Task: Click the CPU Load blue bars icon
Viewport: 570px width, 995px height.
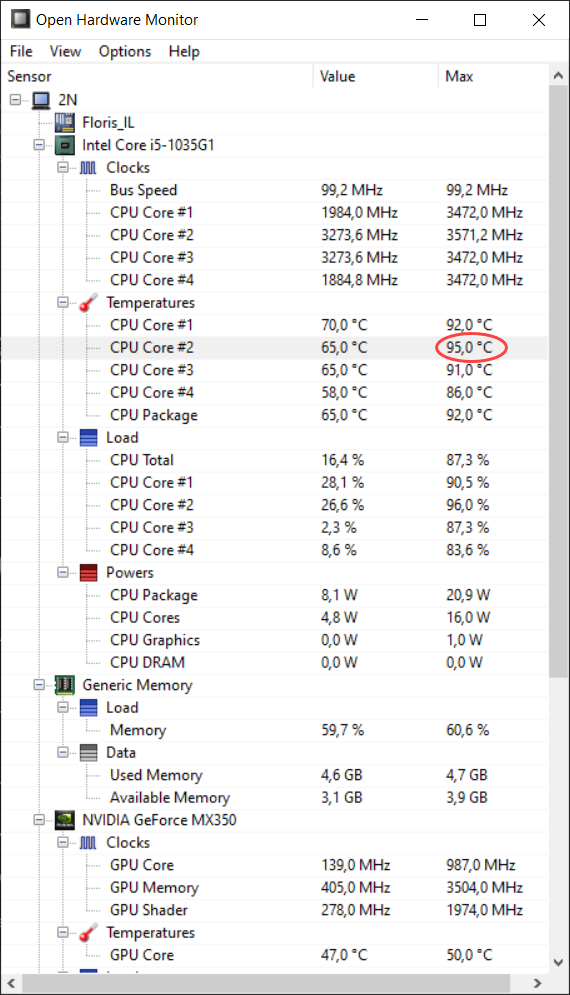Action: pos(88,438)
